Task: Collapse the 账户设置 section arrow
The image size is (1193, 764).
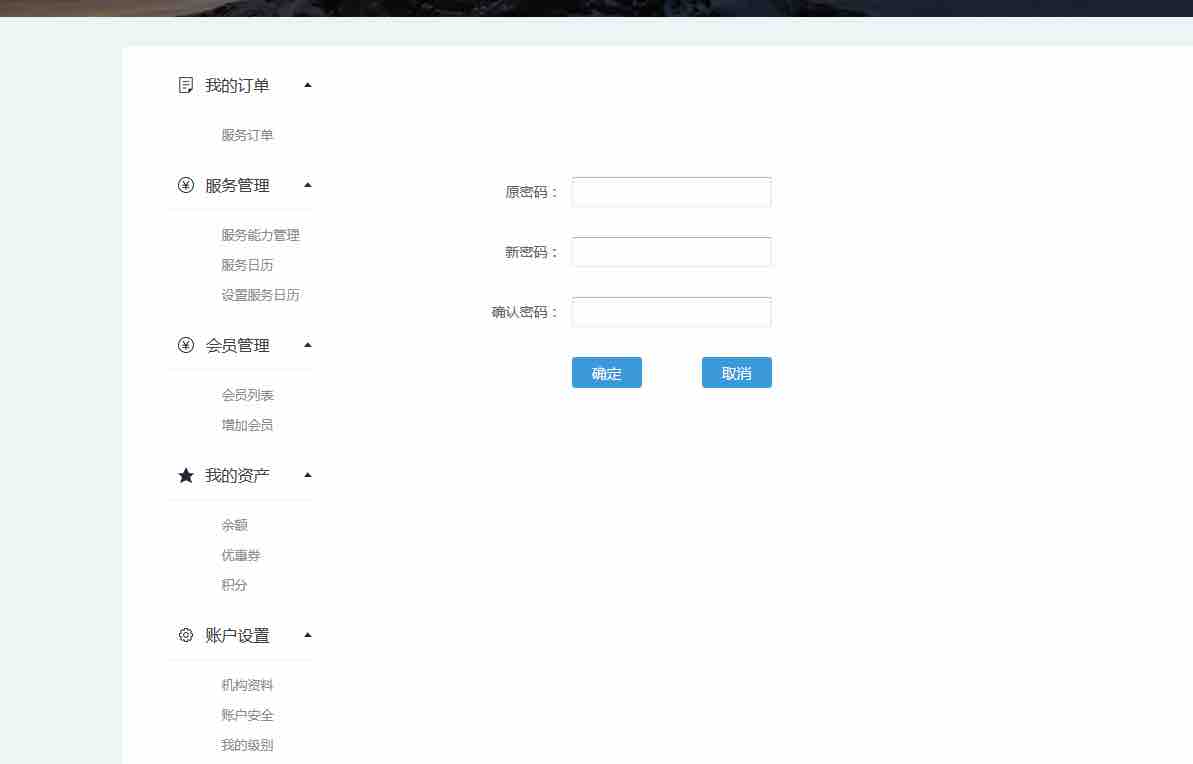Action: [308, 635]
